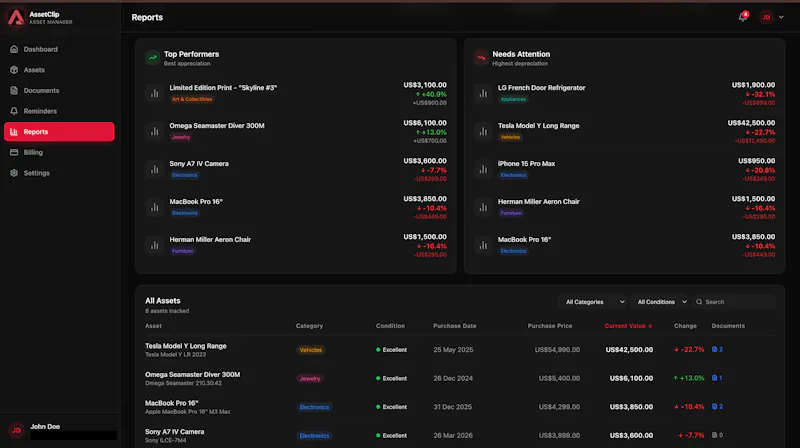Click the Documents column header
Screen dimensions: 800x448
point(728,326)
